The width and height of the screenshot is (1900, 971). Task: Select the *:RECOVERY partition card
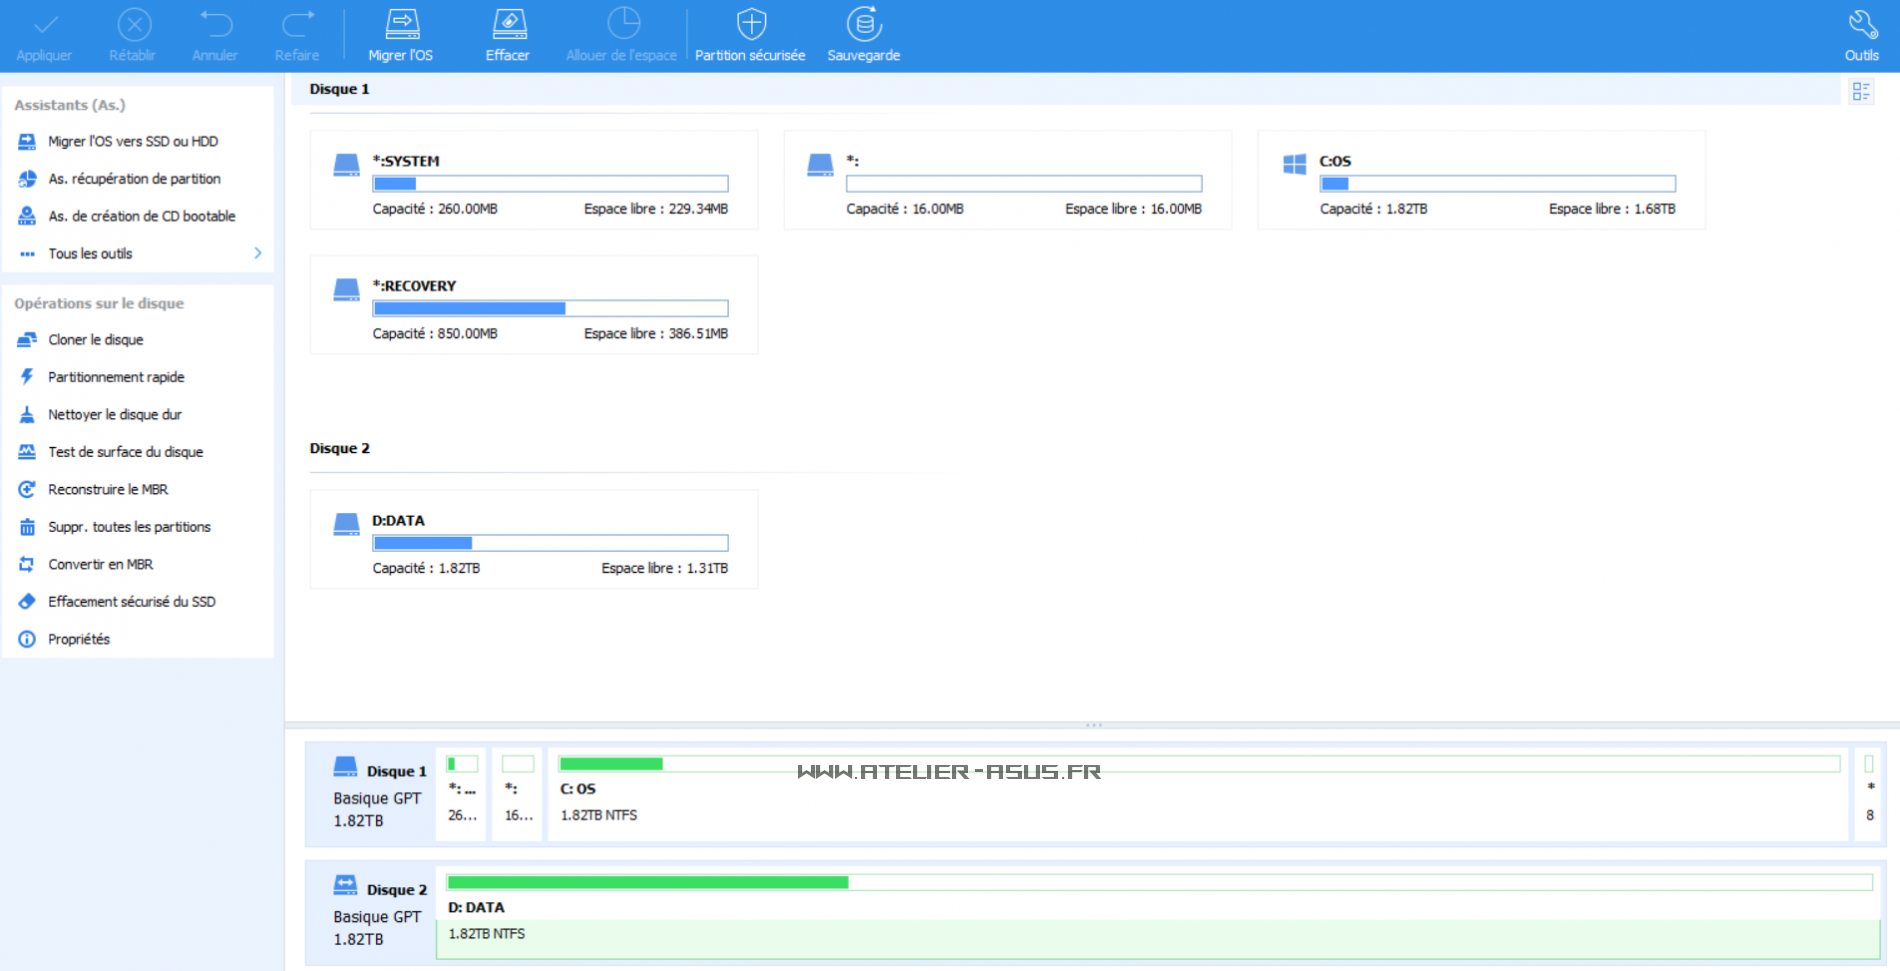click(533, 305)
